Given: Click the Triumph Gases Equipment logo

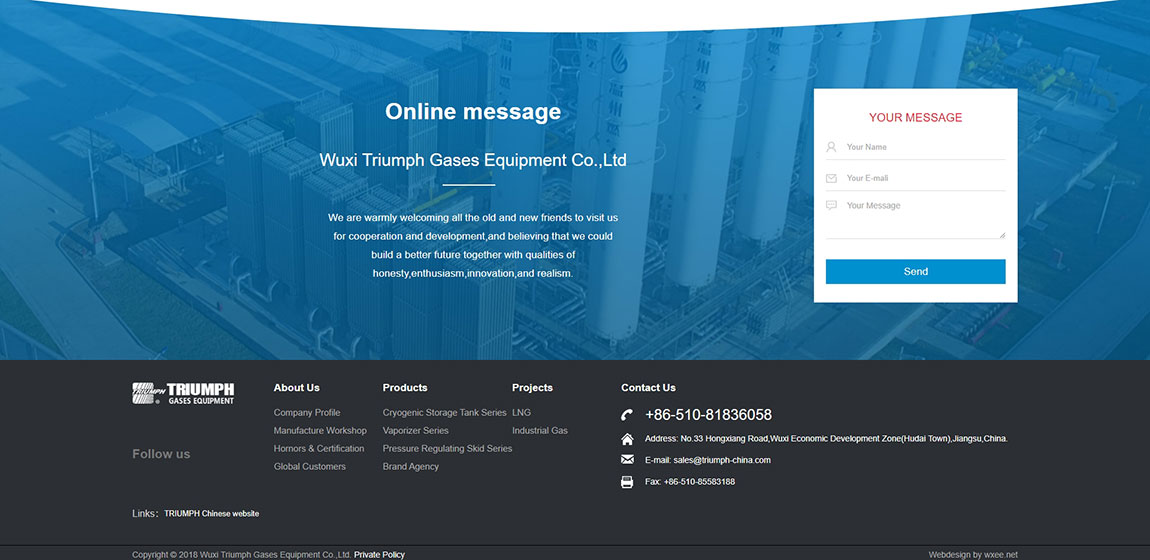Looking at the screenshot, I should [x=183, y=393].
